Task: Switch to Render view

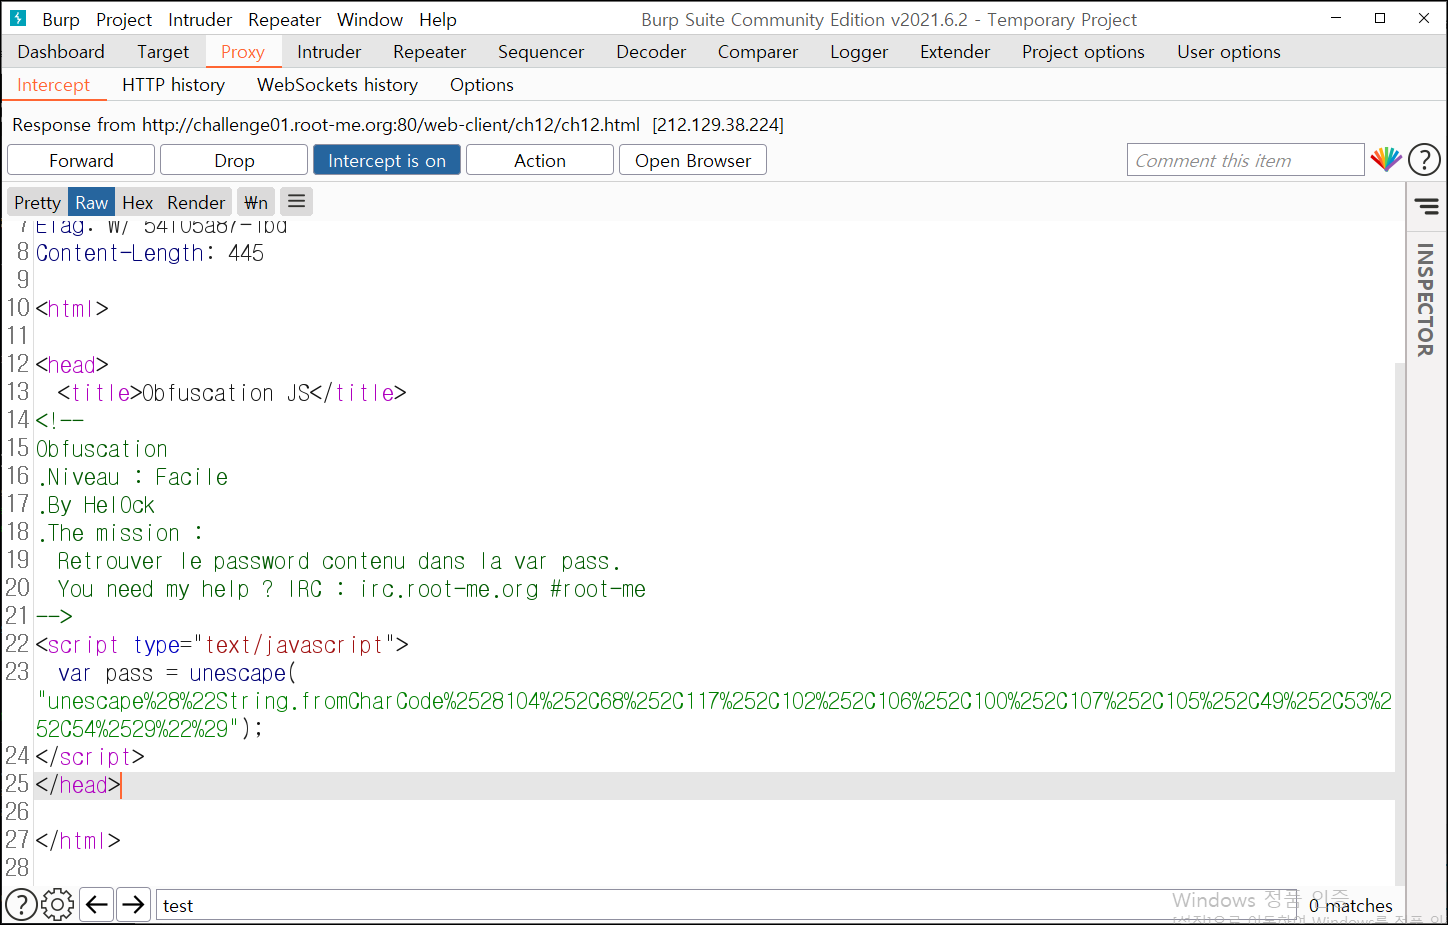Action: click(196, 202)
